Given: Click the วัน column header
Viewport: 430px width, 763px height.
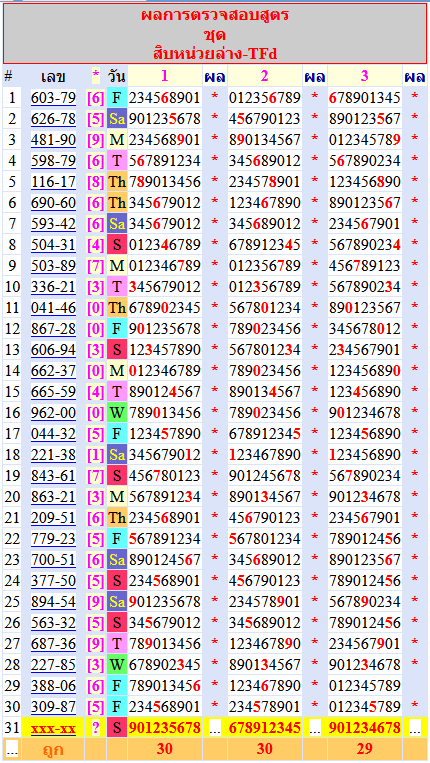Looking at the screenshot, I should pyautogui.click(x=117, y=76).
